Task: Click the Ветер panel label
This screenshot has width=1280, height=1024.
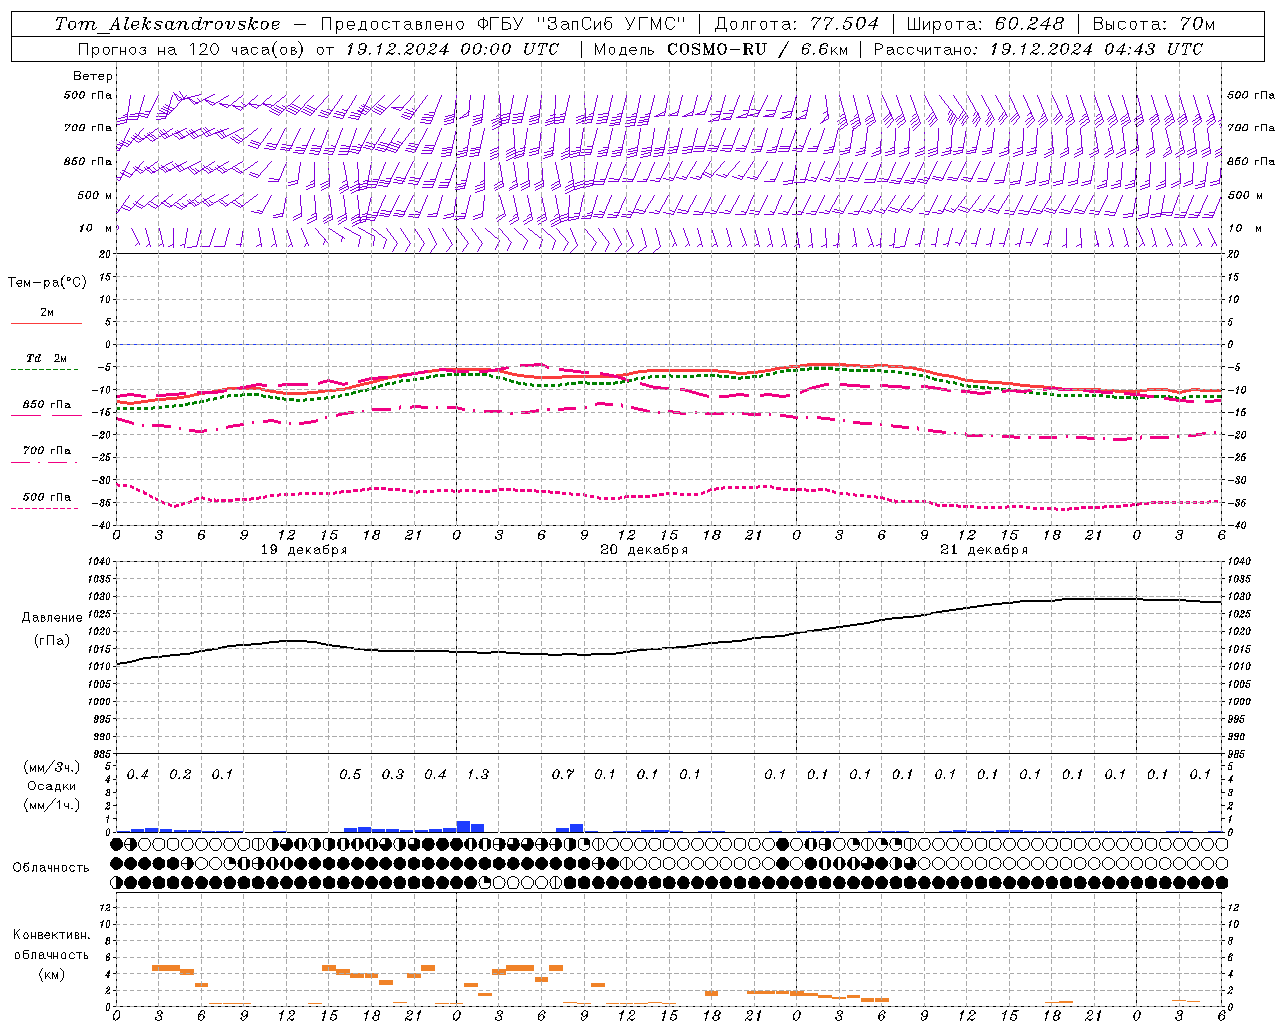Action: [93, 76]
